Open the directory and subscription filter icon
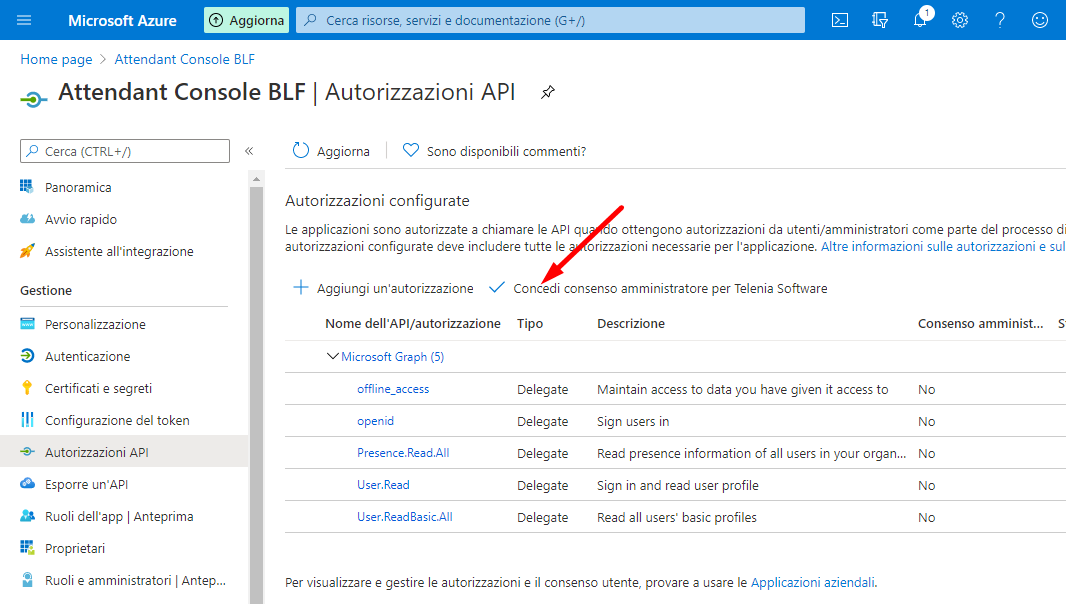This screenshot has height=604, width=1066. 880,20
